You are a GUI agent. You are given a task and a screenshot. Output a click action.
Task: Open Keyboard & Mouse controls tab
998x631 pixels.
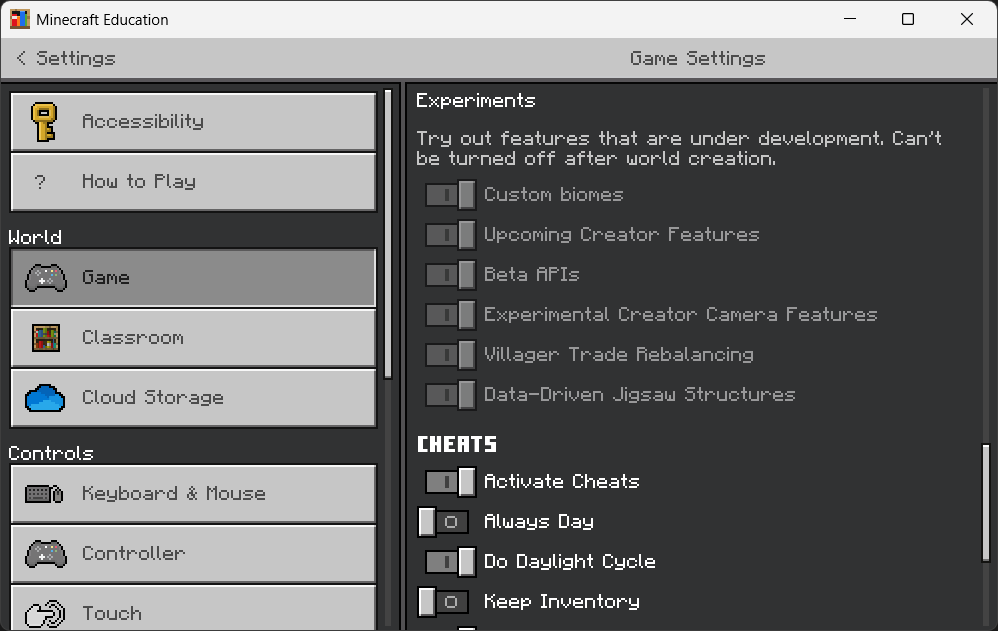point(193,494)
